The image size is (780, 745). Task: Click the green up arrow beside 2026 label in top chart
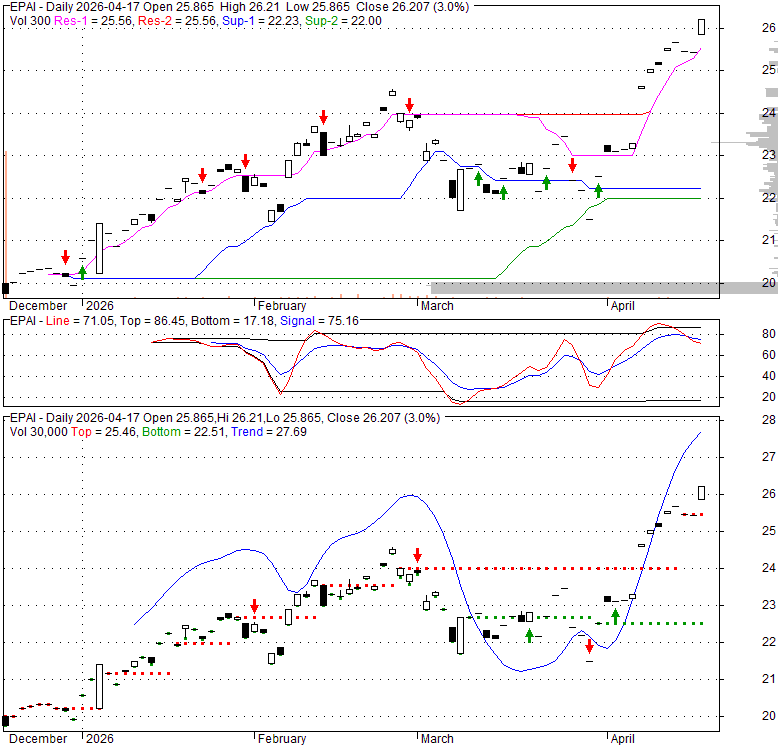(x=82, y=269)
